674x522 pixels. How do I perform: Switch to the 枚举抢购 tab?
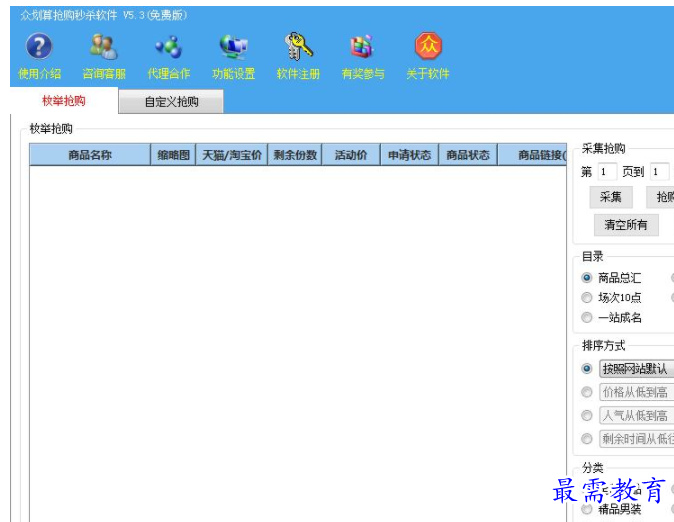pyautogui.click(x=64, y=101)
